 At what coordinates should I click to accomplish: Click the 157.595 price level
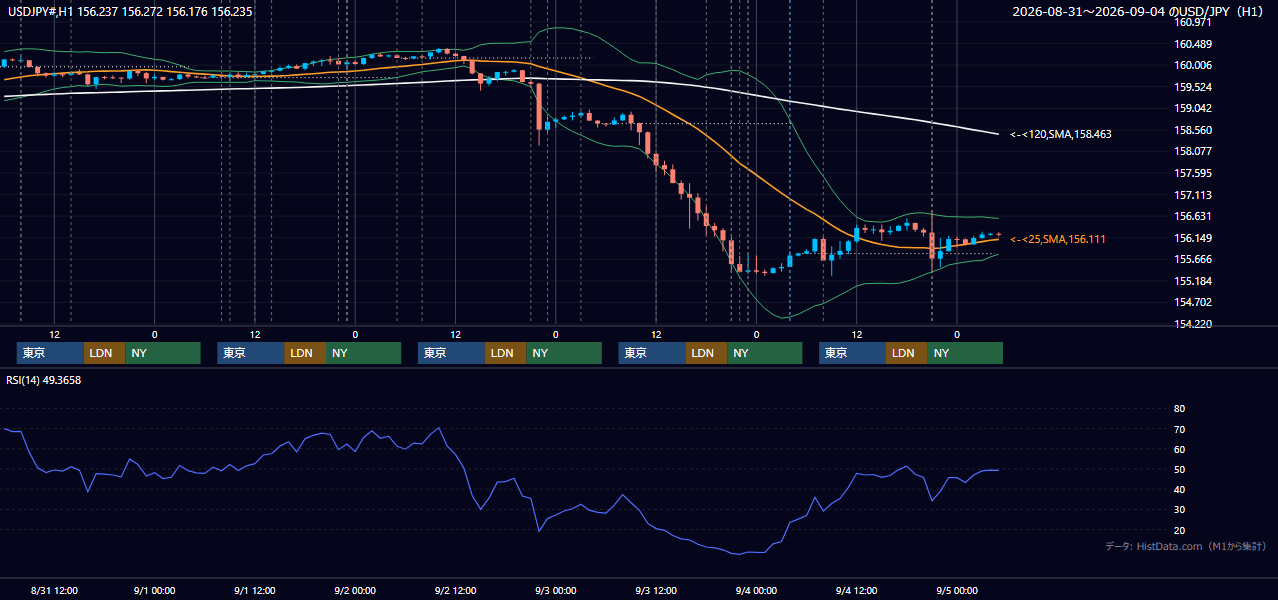[1193, 174]
